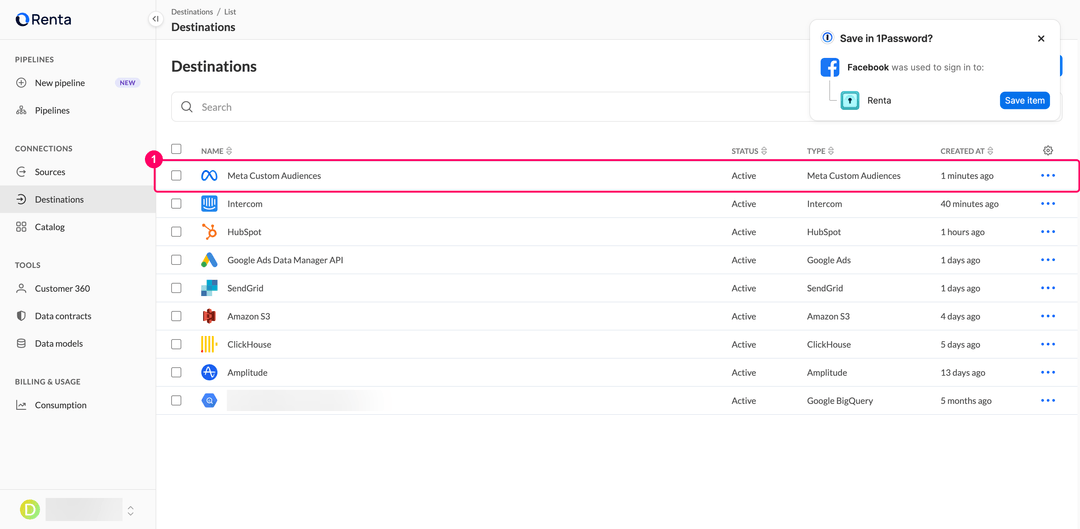Click into the Search destinations field
Viewport: 1080px width, 529px height.
pos(616,107)
